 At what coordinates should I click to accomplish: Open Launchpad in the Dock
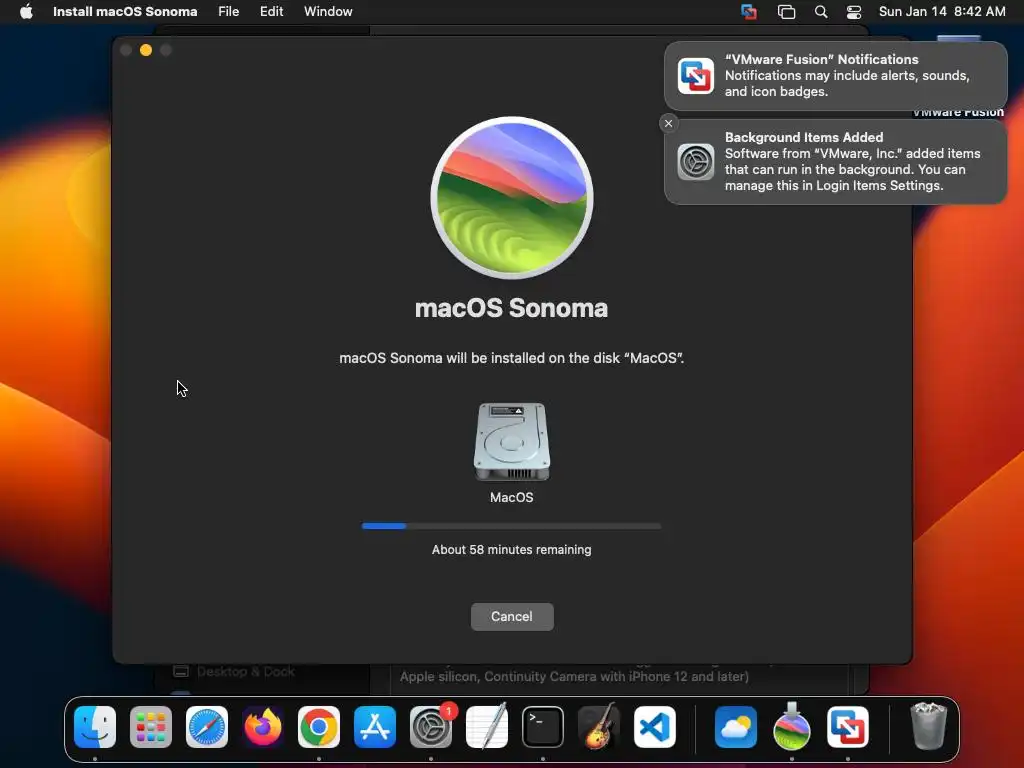(151, 727)
